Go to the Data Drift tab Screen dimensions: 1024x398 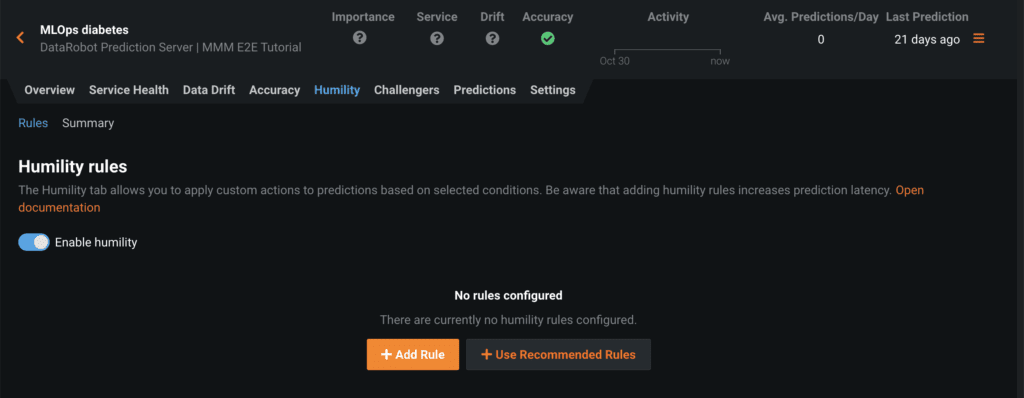pos(209,90)
